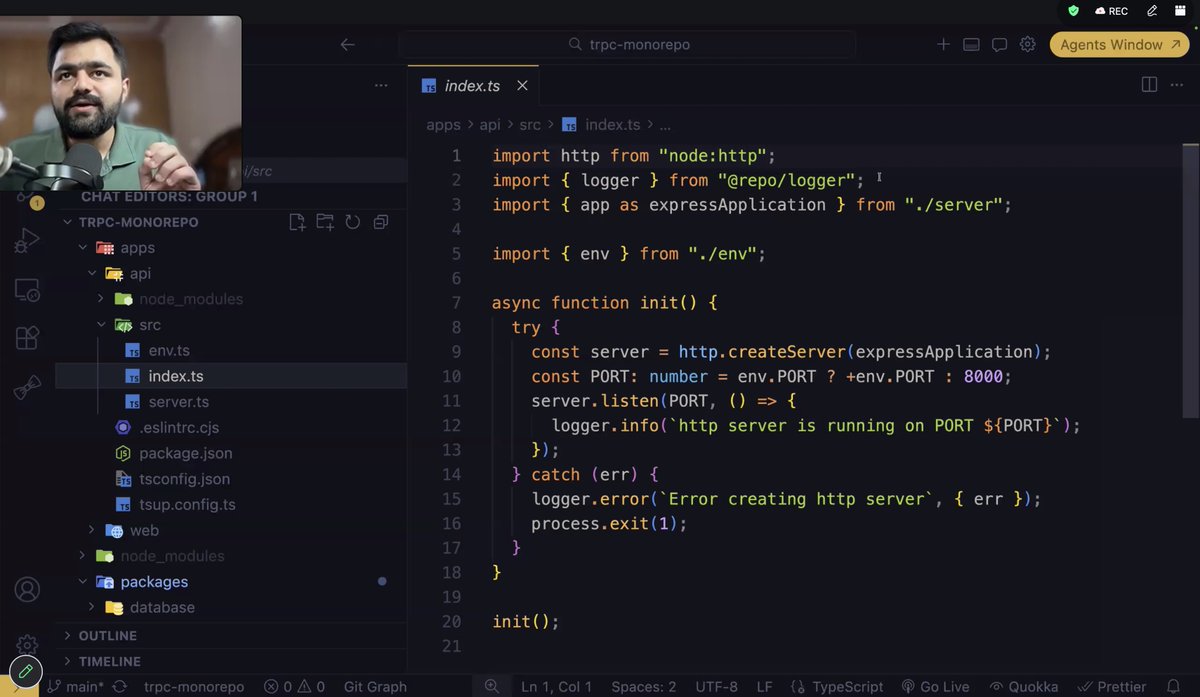Open env.ts in the explorer
The image size is (1200, 697).
(169, 351)
